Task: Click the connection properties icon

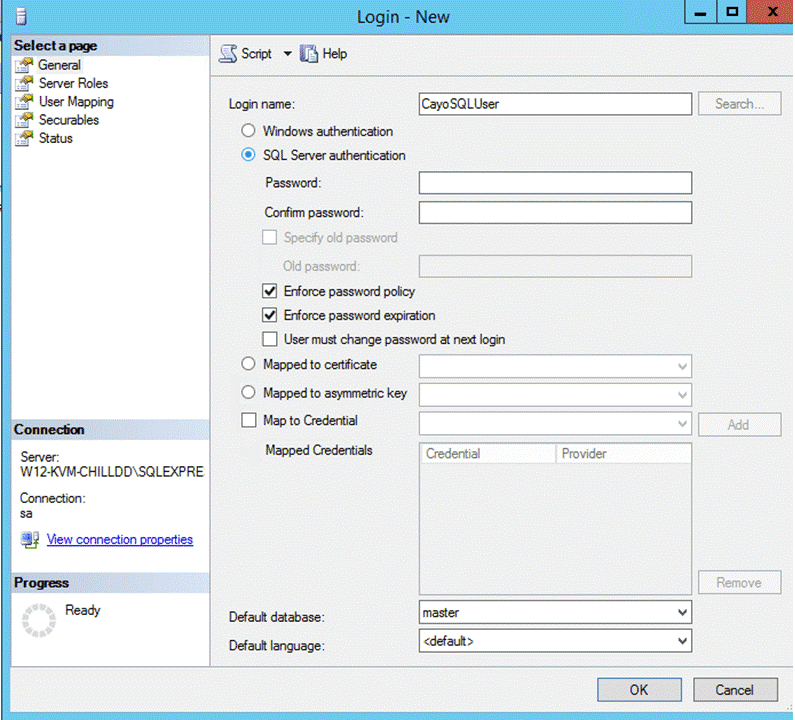Action: coord(30,539)
